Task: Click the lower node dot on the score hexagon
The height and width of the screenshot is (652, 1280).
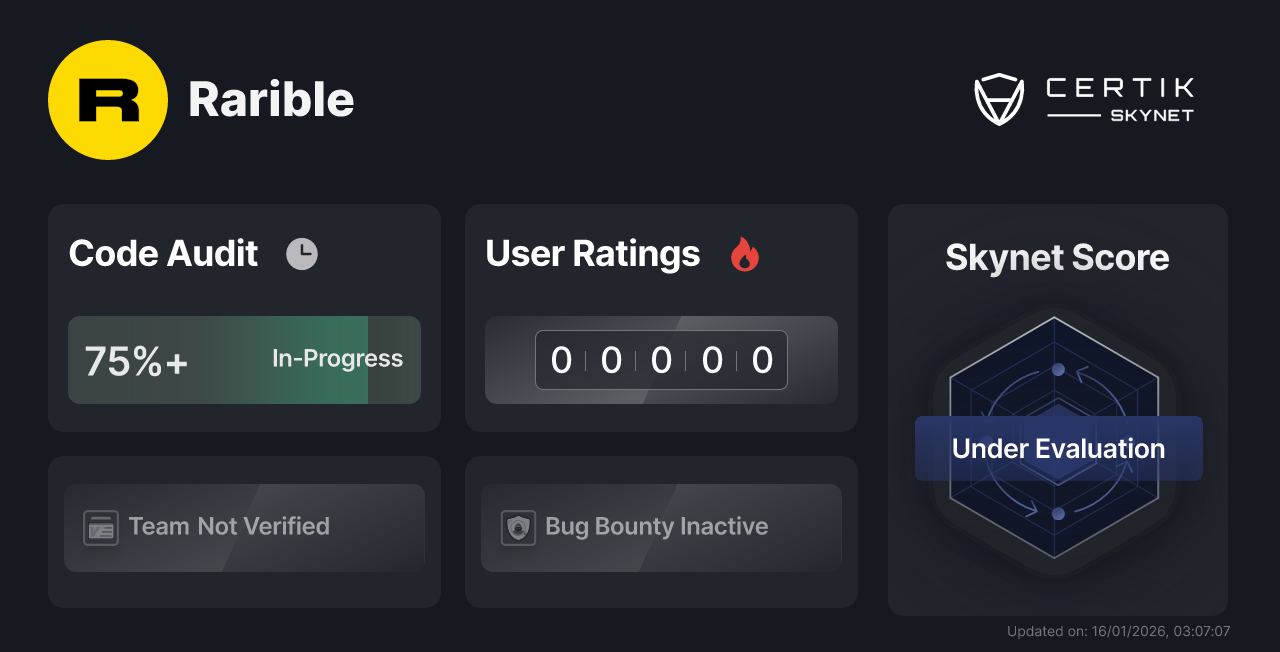Action: point(1057,514)
